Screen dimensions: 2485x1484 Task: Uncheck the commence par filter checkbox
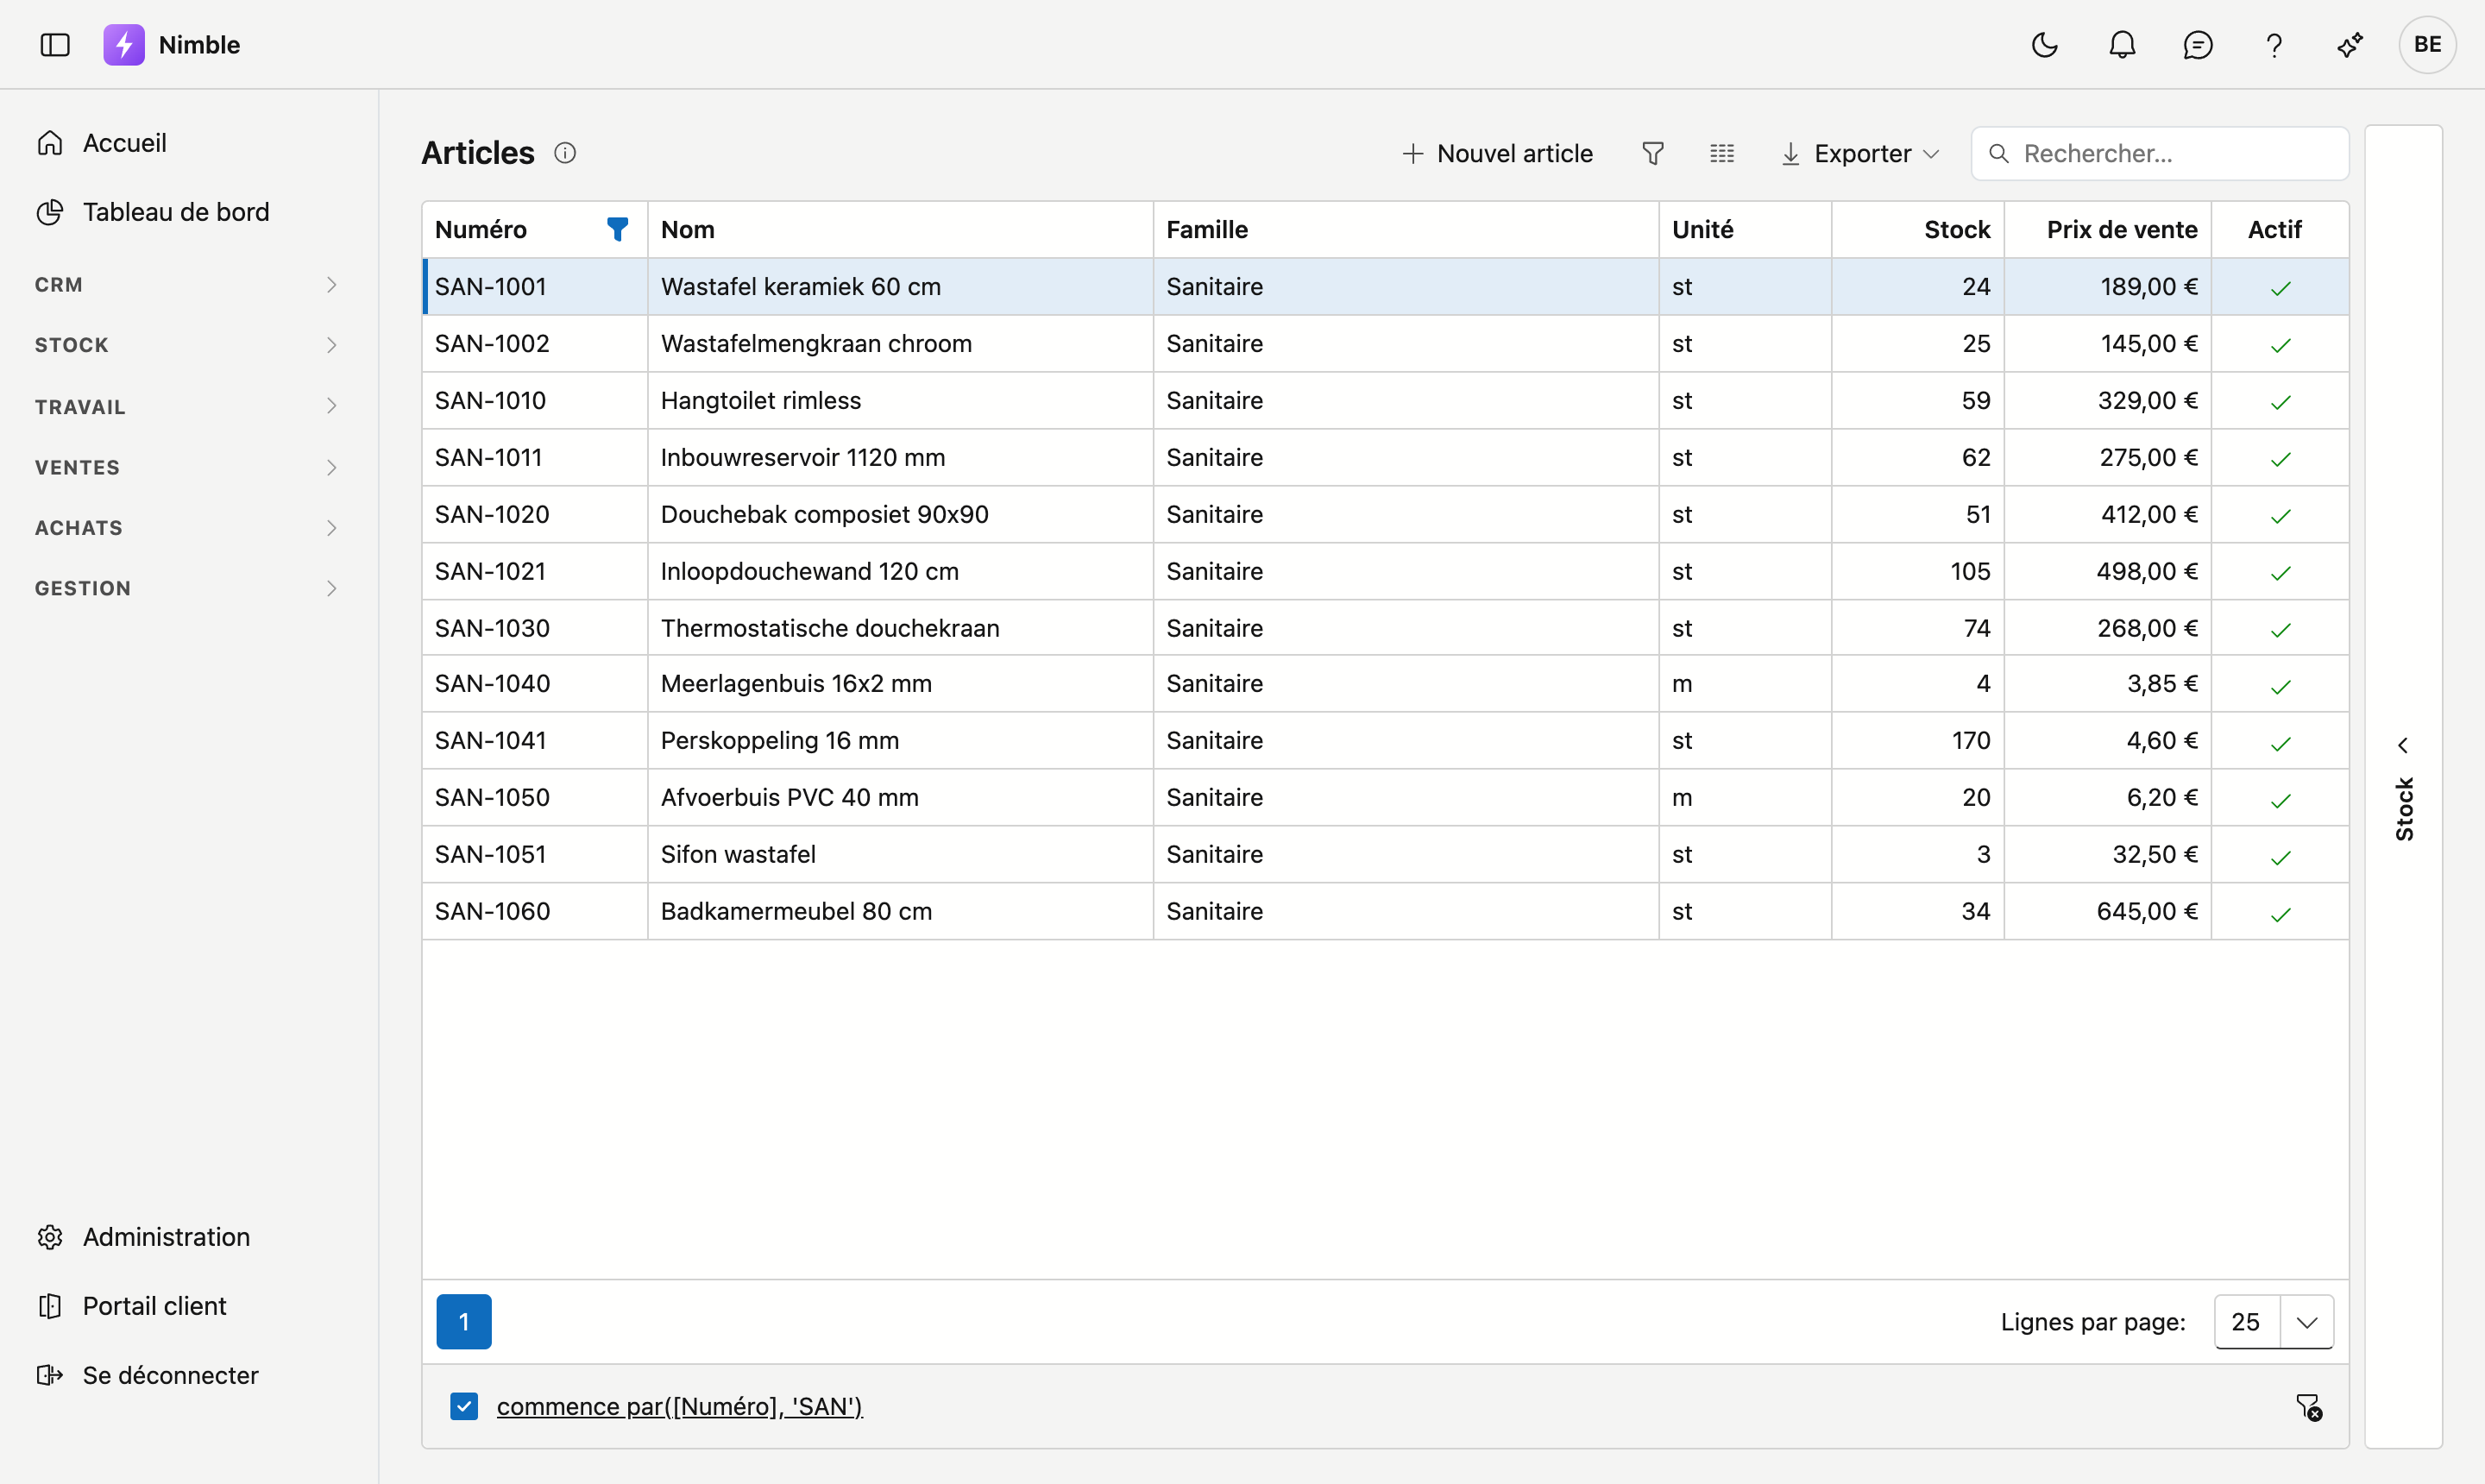[x=464, y=1406]
